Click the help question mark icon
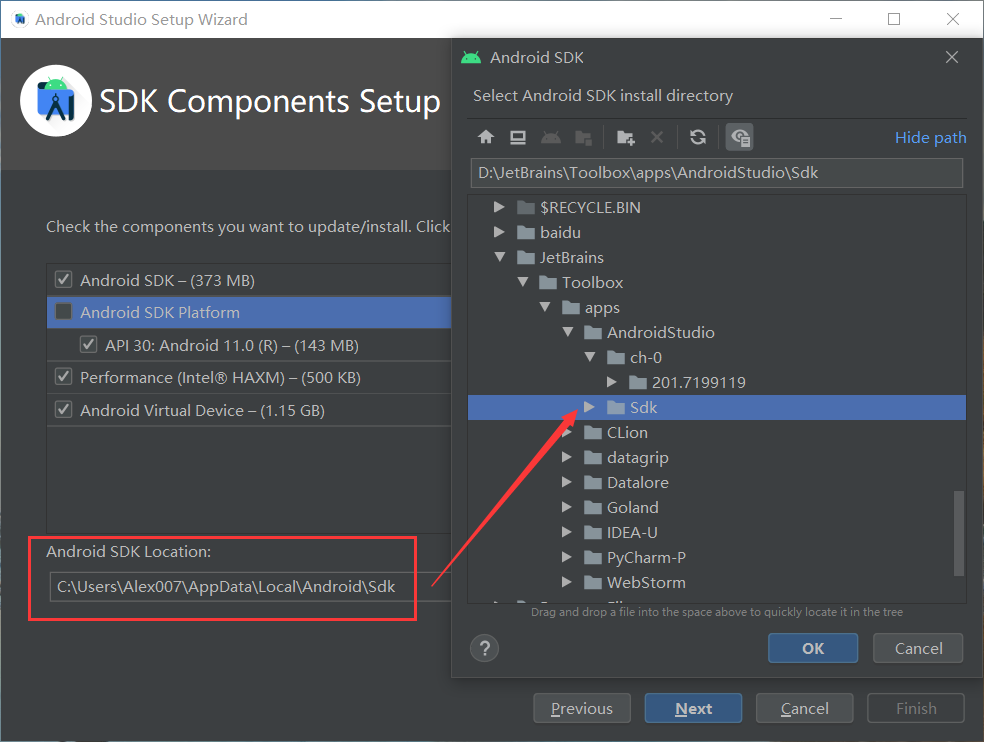The height and width of the screenshot is (742, 984). (x=484, y=648)
